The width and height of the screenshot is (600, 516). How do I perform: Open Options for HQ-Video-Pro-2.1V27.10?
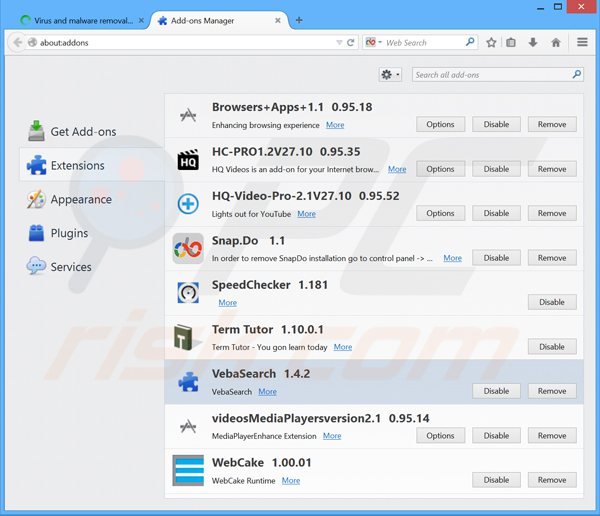pos(440,213)
